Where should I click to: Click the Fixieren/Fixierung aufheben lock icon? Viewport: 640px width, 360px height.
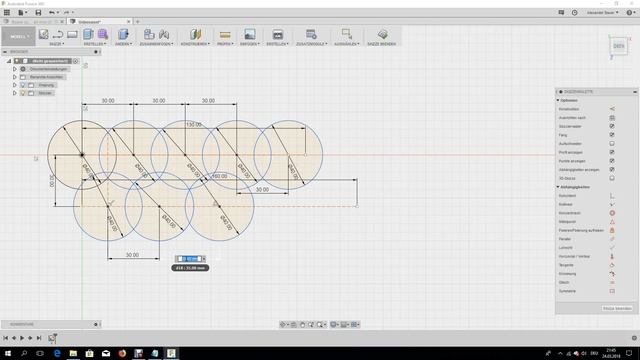(612, 230)
